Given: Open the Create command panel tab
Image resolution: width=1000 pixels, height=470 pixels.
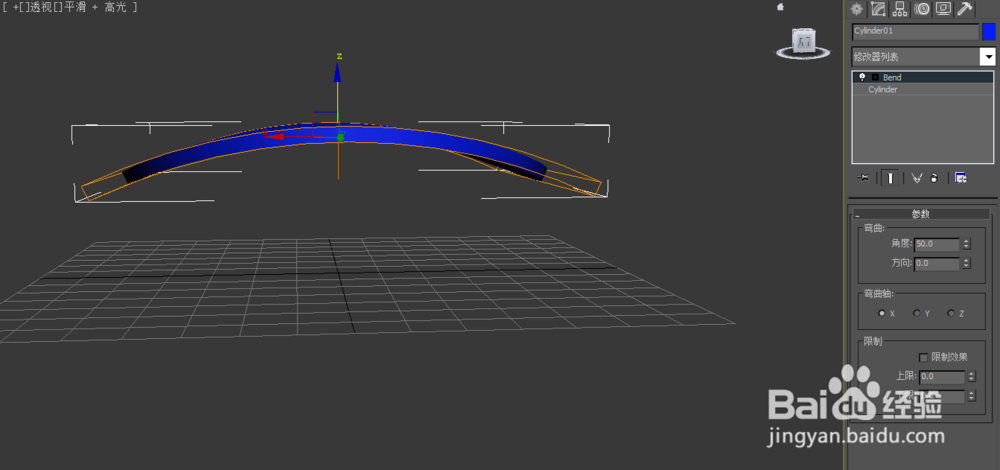Looking at the screenshot, I should [857, 9].
